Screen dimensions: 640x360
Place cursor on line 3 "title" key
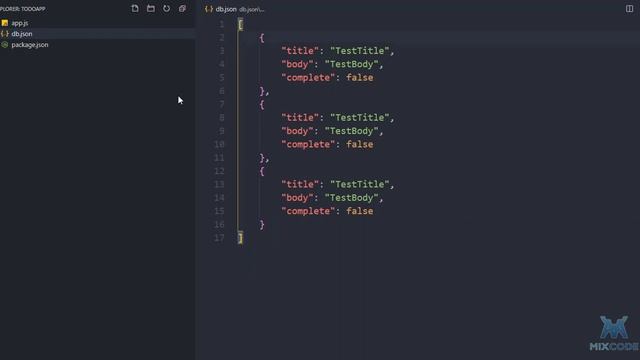[x=300, y=51]
